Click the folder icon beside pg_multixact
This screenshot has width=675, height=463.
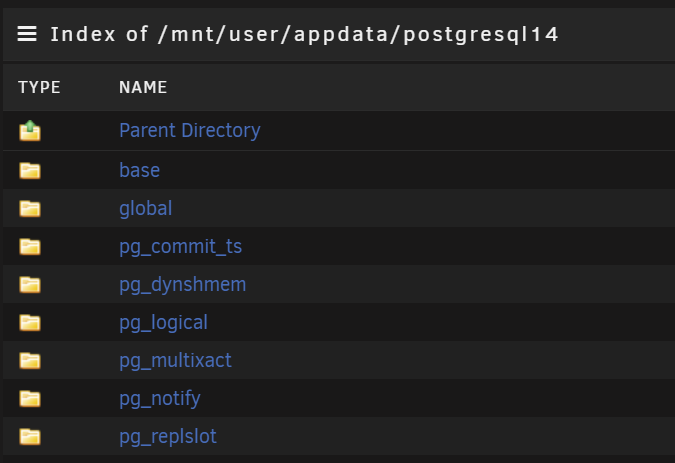pyautogui.click(x=30, y=361)
